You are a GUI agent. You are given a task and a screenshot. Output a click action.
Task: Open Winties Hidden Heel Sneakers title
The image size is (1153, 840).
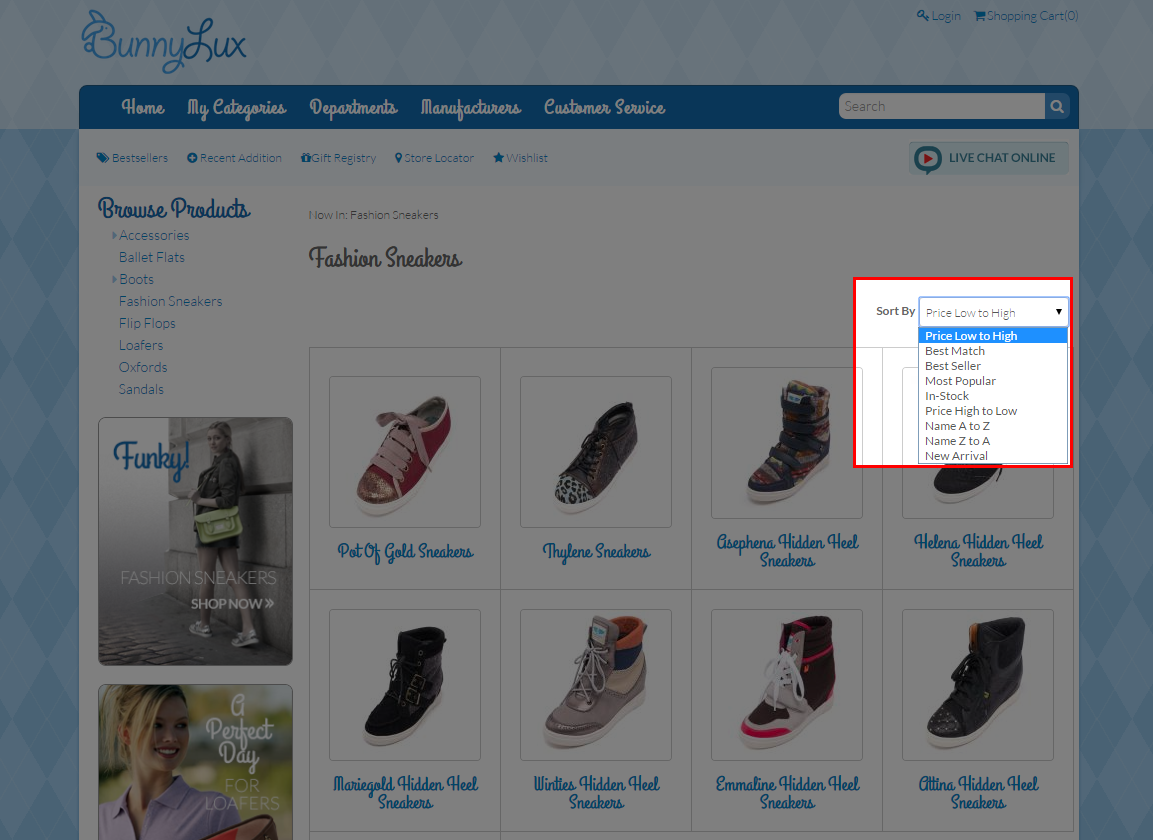(596, 794)
